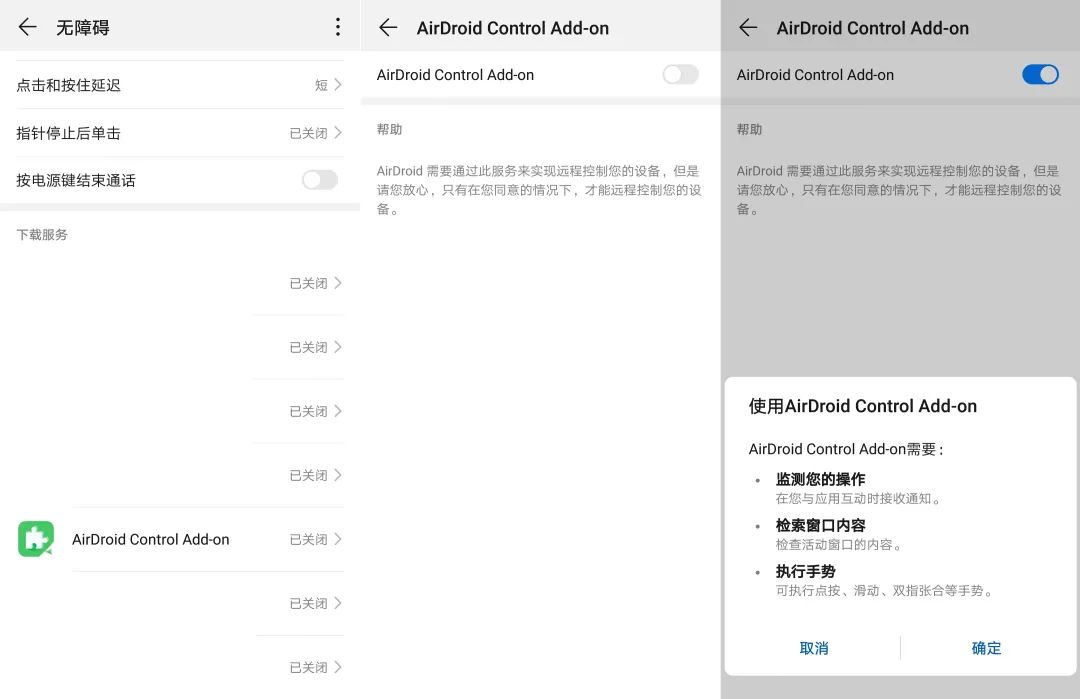Click the AirDroid Control Add-on title bar
This screenshot has height=699, width=1080.
(x=513, y=28)
